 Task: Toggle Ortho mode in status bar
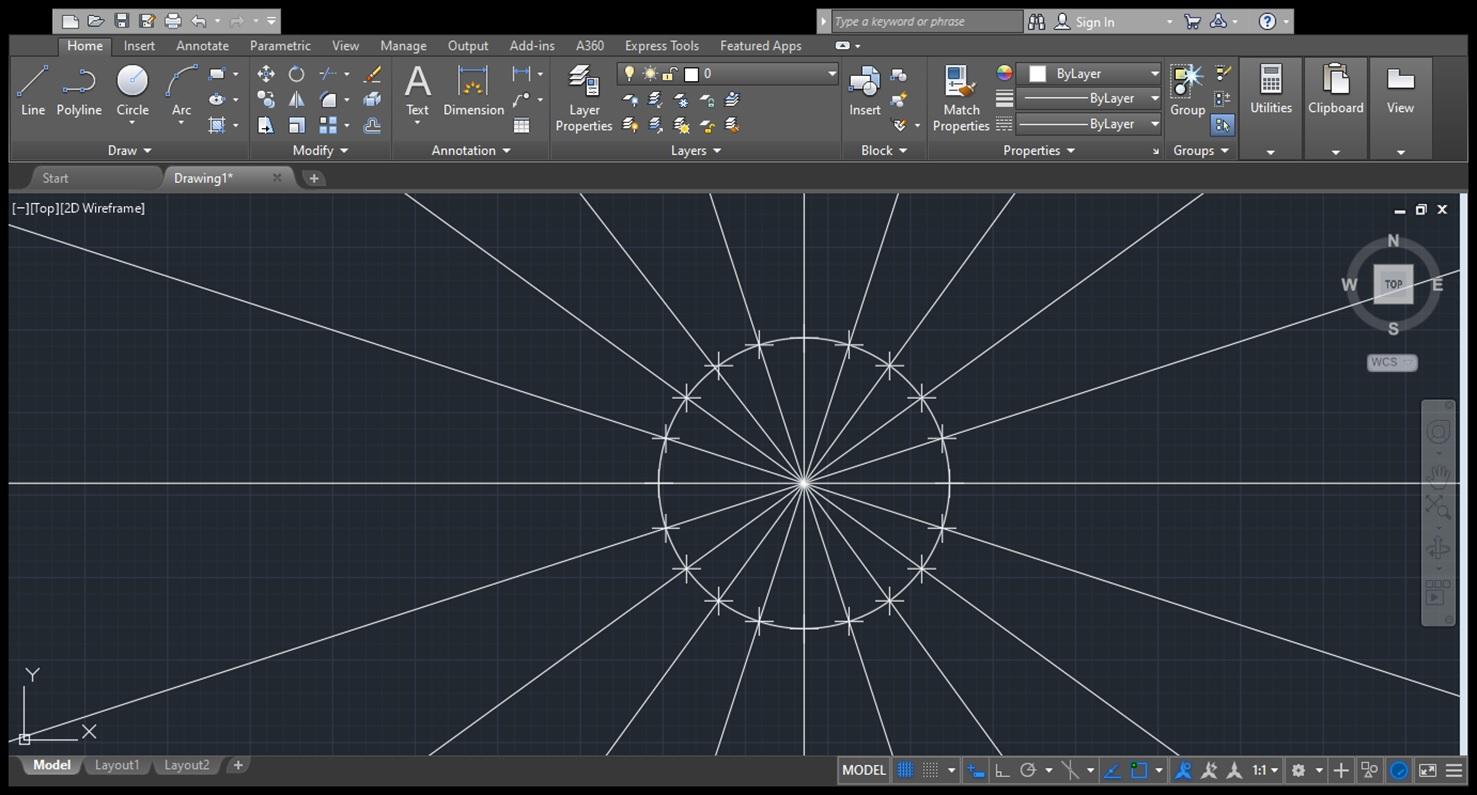click(1002, 770)
